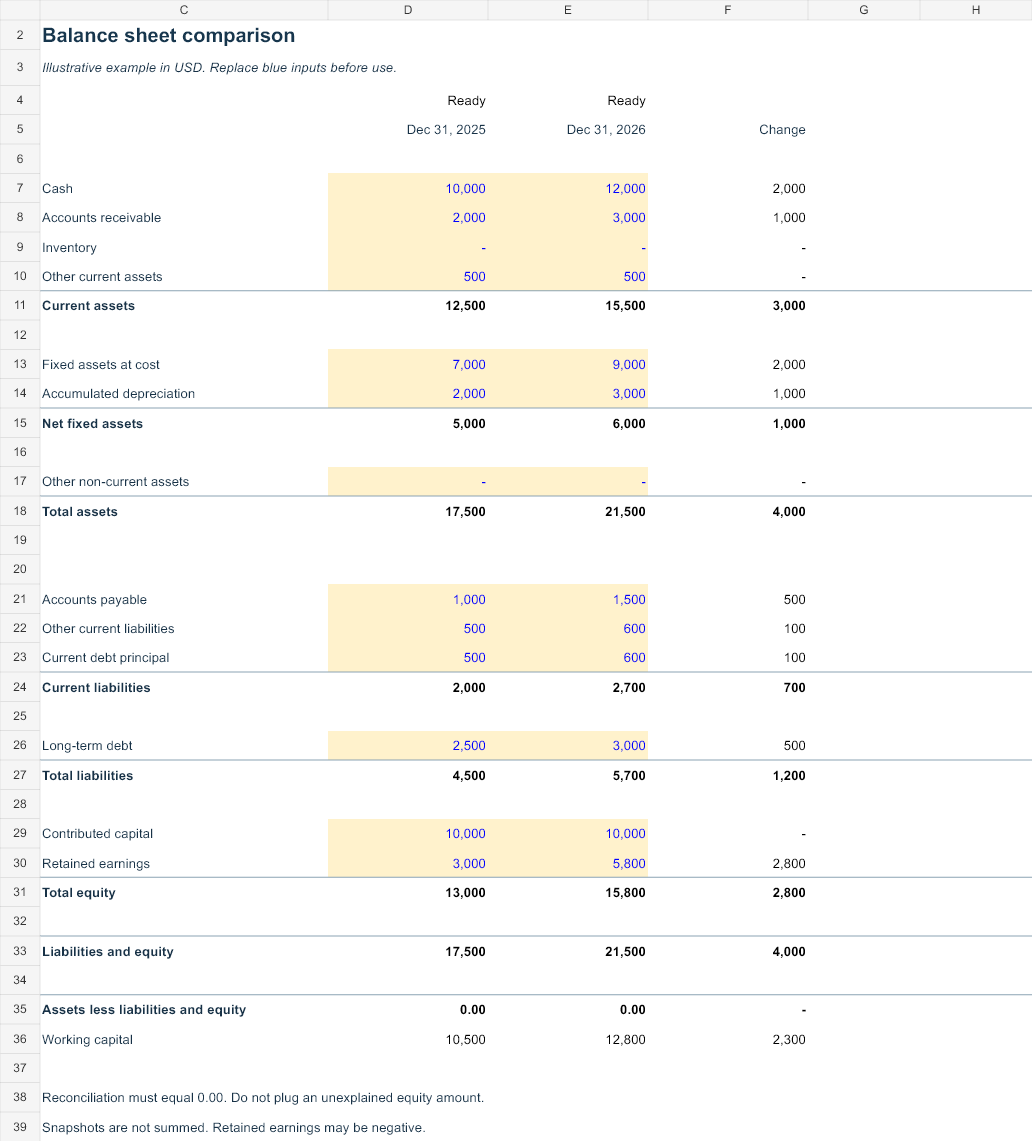The width and height of the screenshot is (1032, 1141).
Task: Select row 33 header
Action: pyautogui.click(x=20, y=951)
